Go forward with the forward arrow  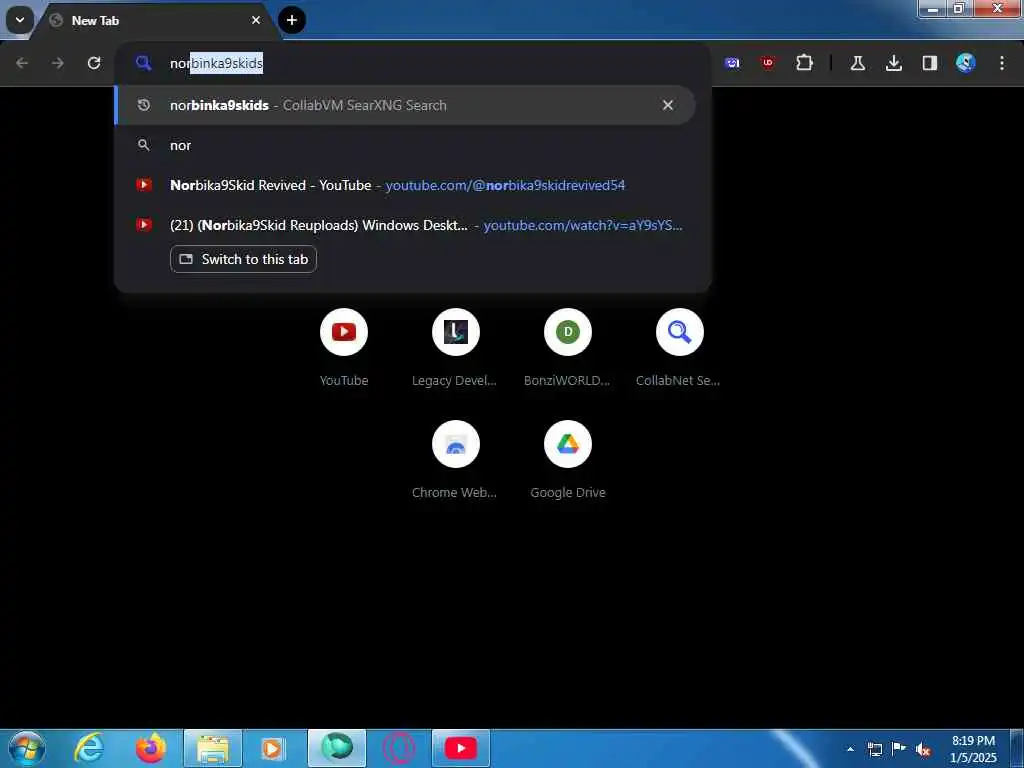pyautogui.click(x=58, y=63)
